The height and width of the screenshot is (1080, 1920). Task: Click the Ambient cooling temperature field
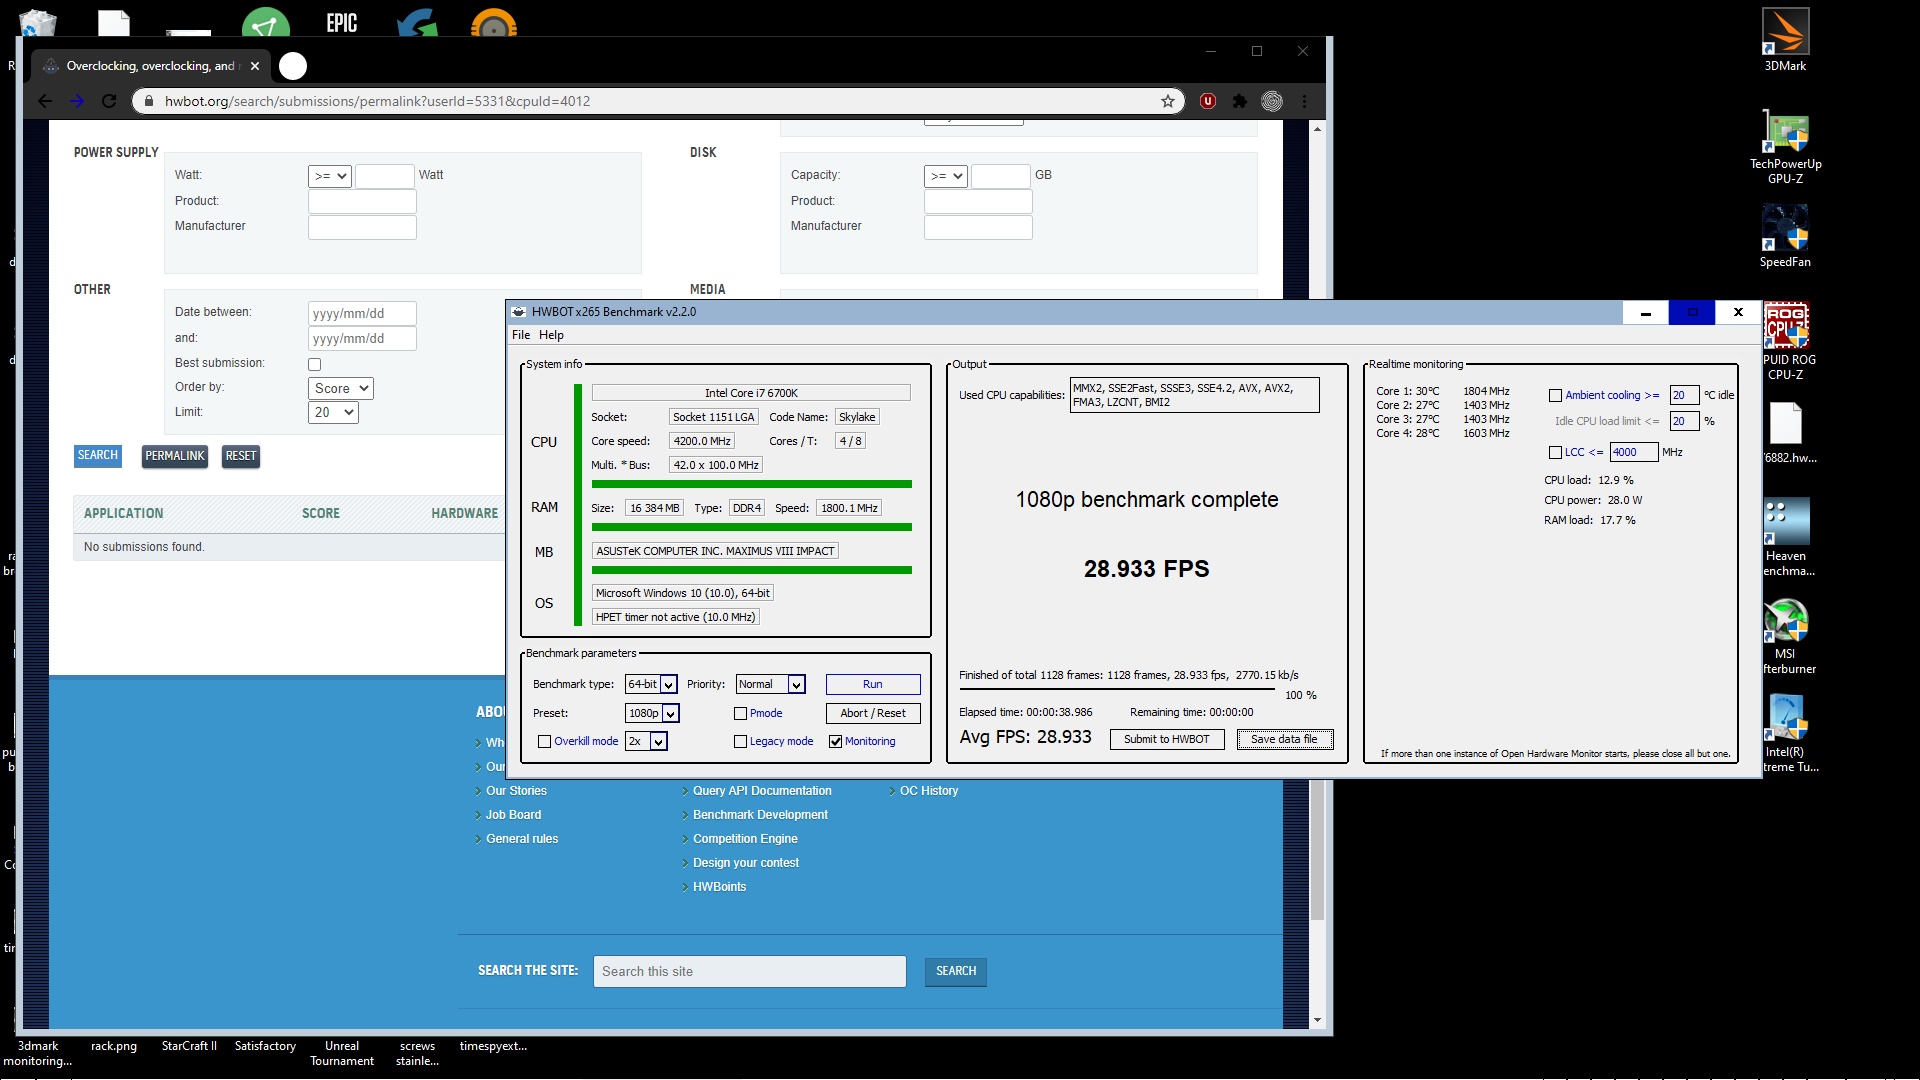(x=1684, y=395)
